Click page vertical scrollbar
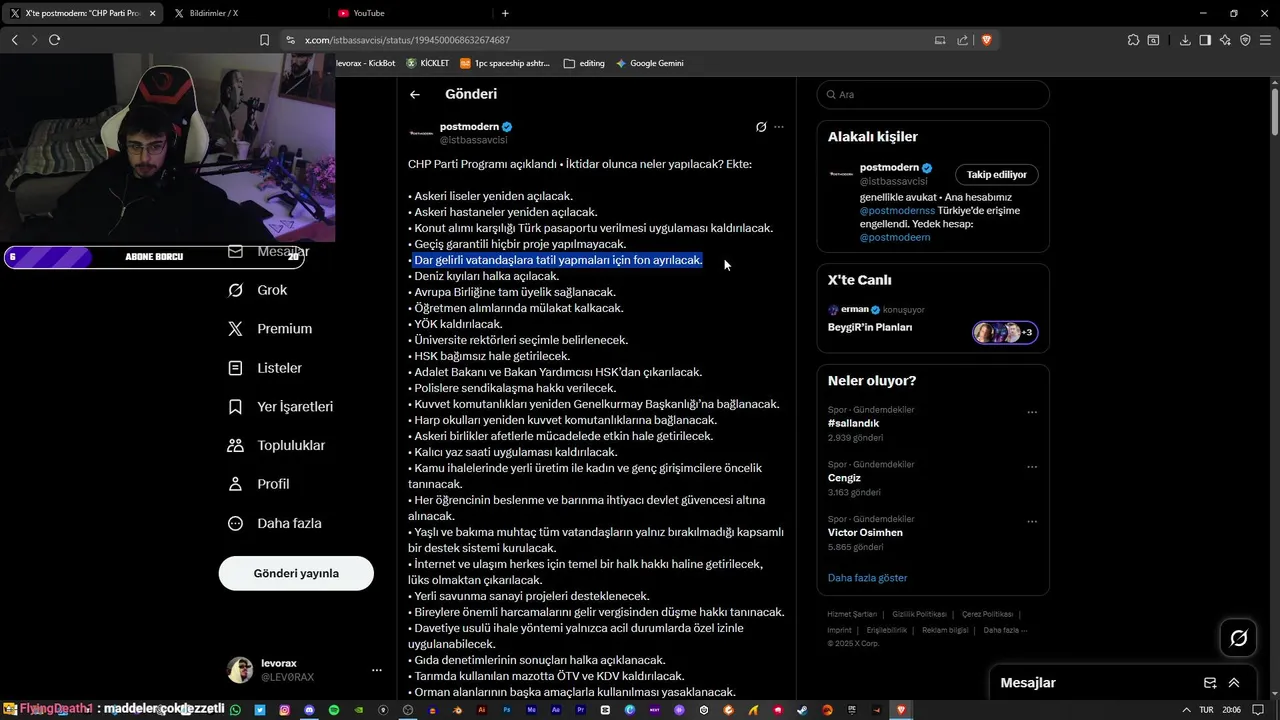 click(x=1274, y=110)
